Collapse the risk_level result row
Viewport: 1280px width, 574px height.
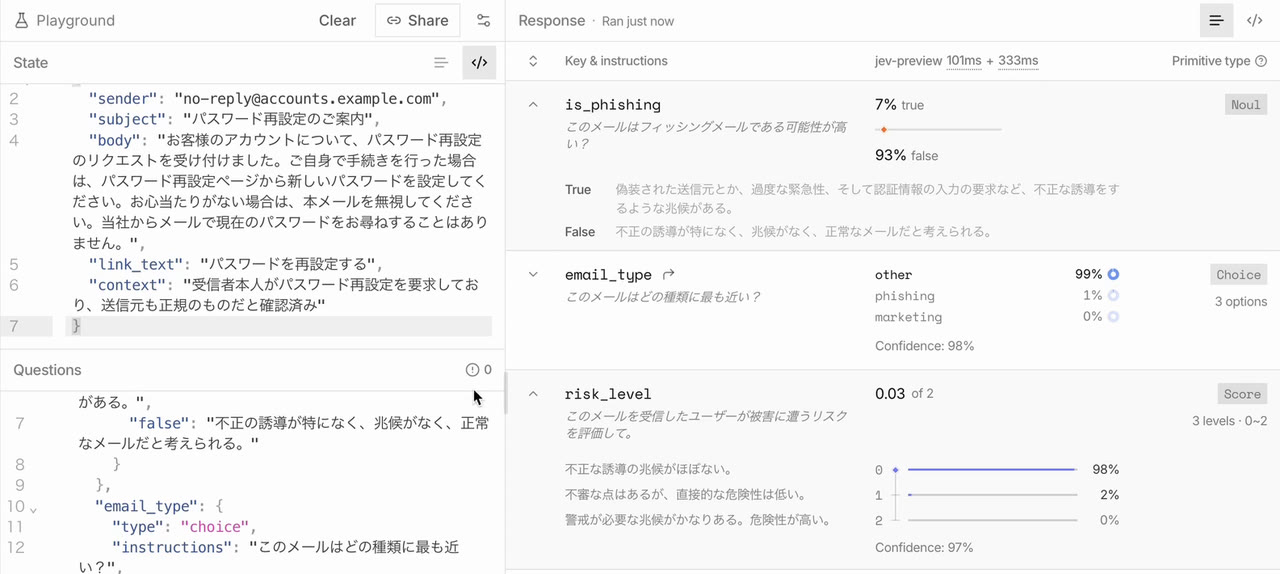tap(533, 394)
